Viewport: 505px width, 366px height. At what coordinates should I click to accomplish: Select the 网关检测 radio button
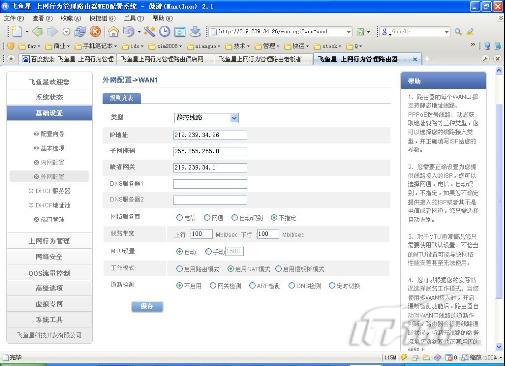pyautogui.click(x=213, y=286)
